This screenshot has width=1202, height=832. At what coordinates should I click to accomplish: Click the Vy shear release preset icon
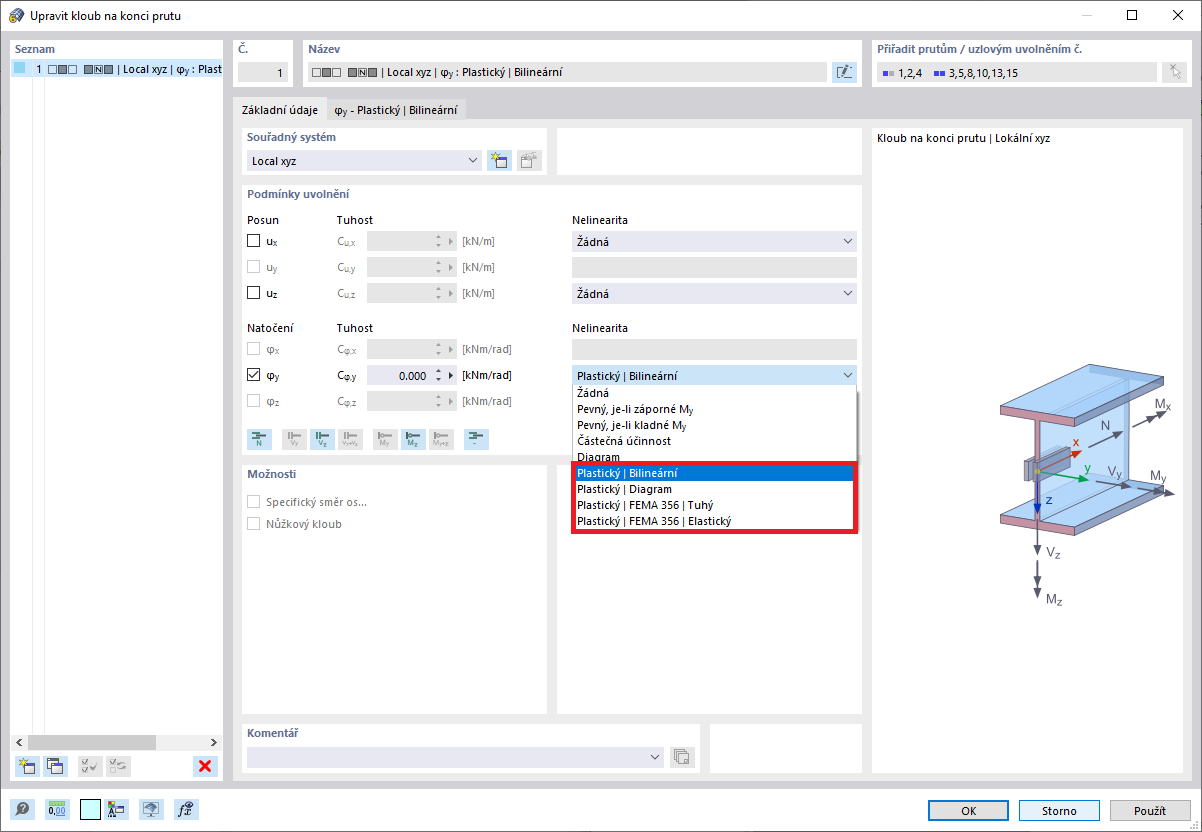point(294,438)
